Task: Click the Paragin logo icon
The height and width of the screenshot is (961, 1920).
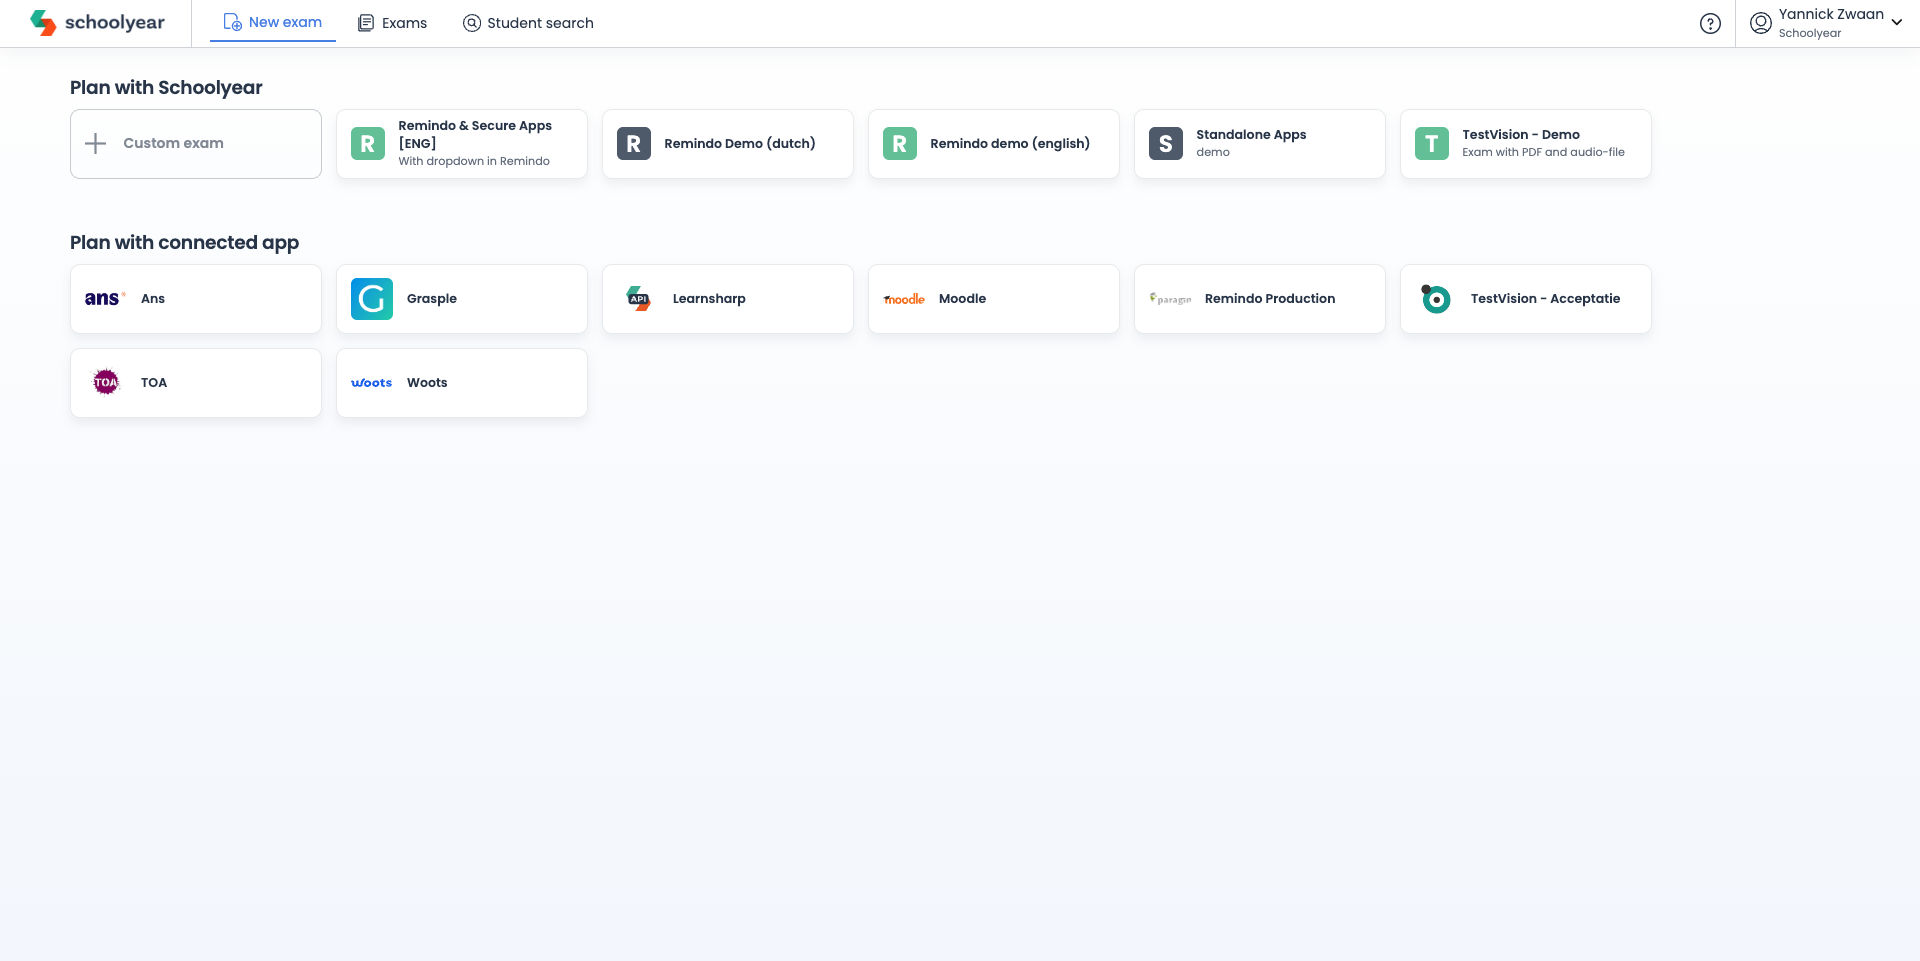Action: [x=1170, y=299]
